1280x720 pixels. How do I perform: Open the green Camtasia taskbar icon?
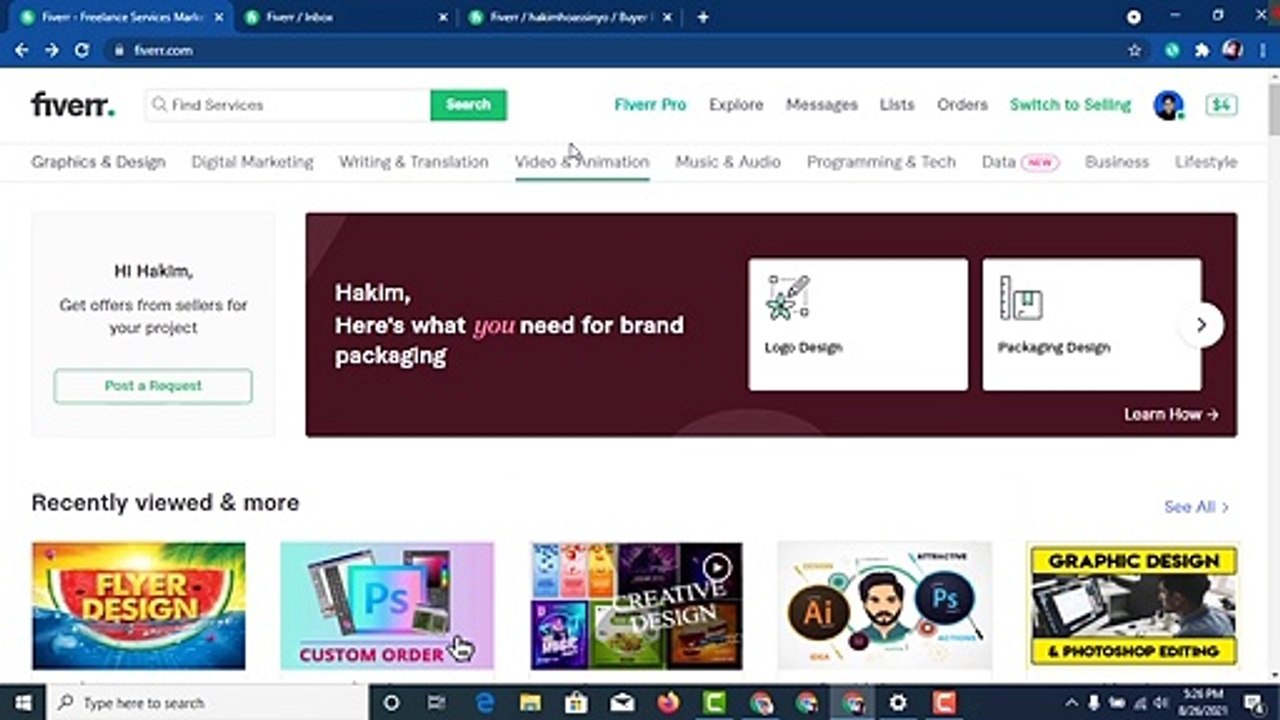[715, 702]
